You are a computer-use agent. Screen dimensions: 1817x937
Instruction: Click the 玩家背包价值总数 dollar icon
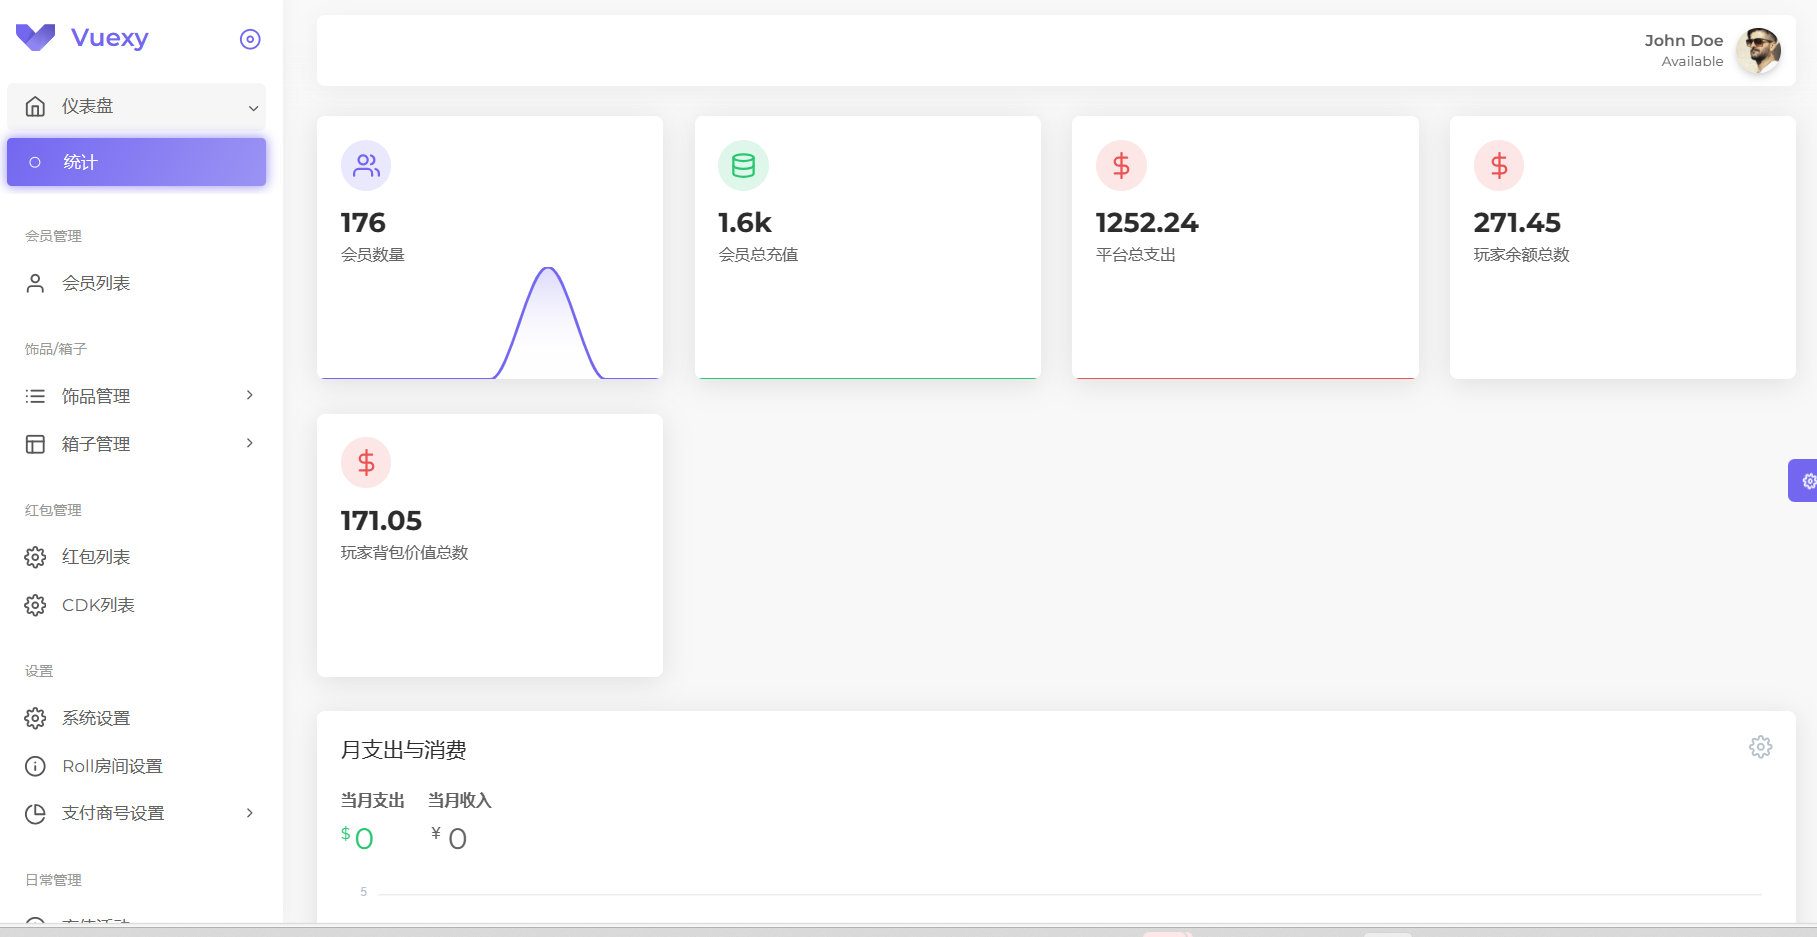[x=366, y=463]
